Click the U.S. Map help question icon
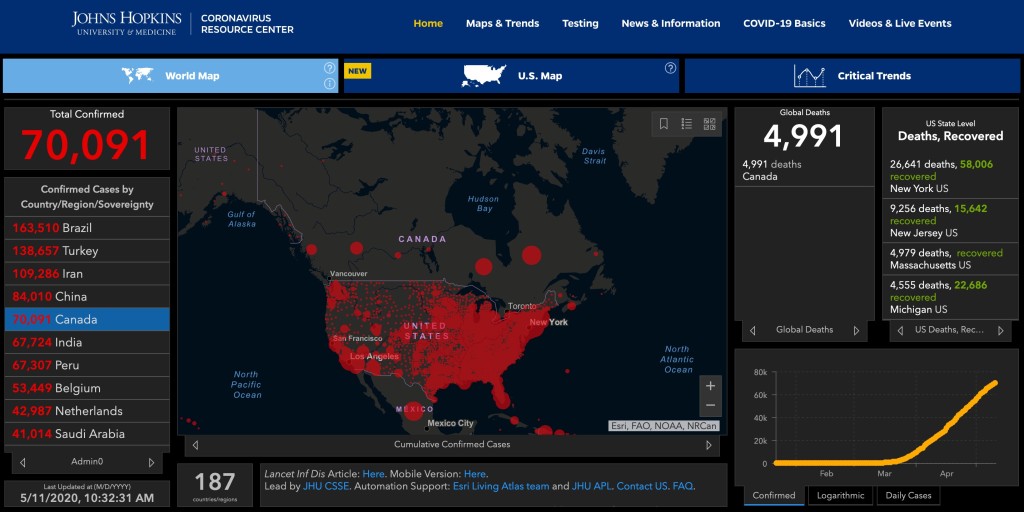The image size is (1024, 512). point(670,68)
